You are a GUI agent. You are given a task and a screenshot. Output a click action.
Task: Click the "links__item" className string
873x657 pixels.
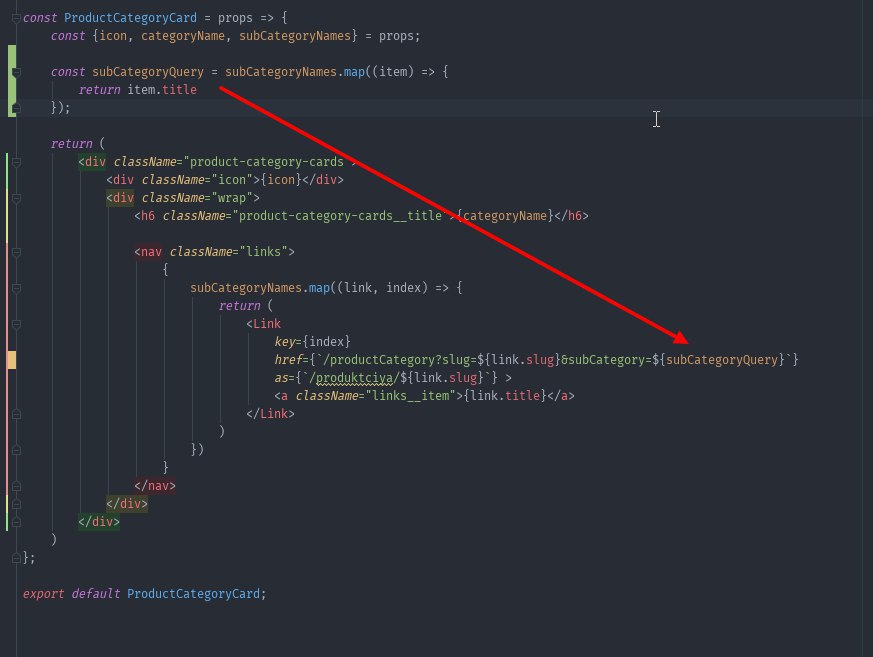pyautogui.click(x=410, y=395)
